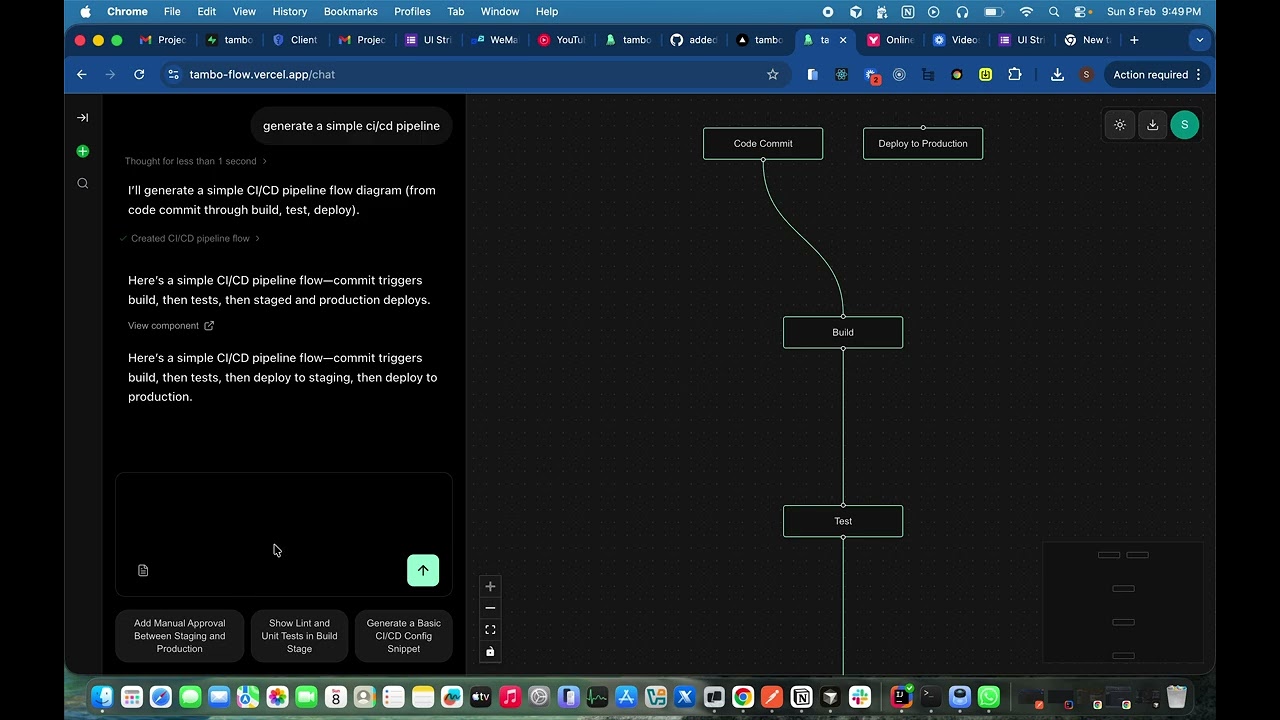Select 'Show Lint and Unit Tests in Build Stage' suggestion

(x=299, y=636)
